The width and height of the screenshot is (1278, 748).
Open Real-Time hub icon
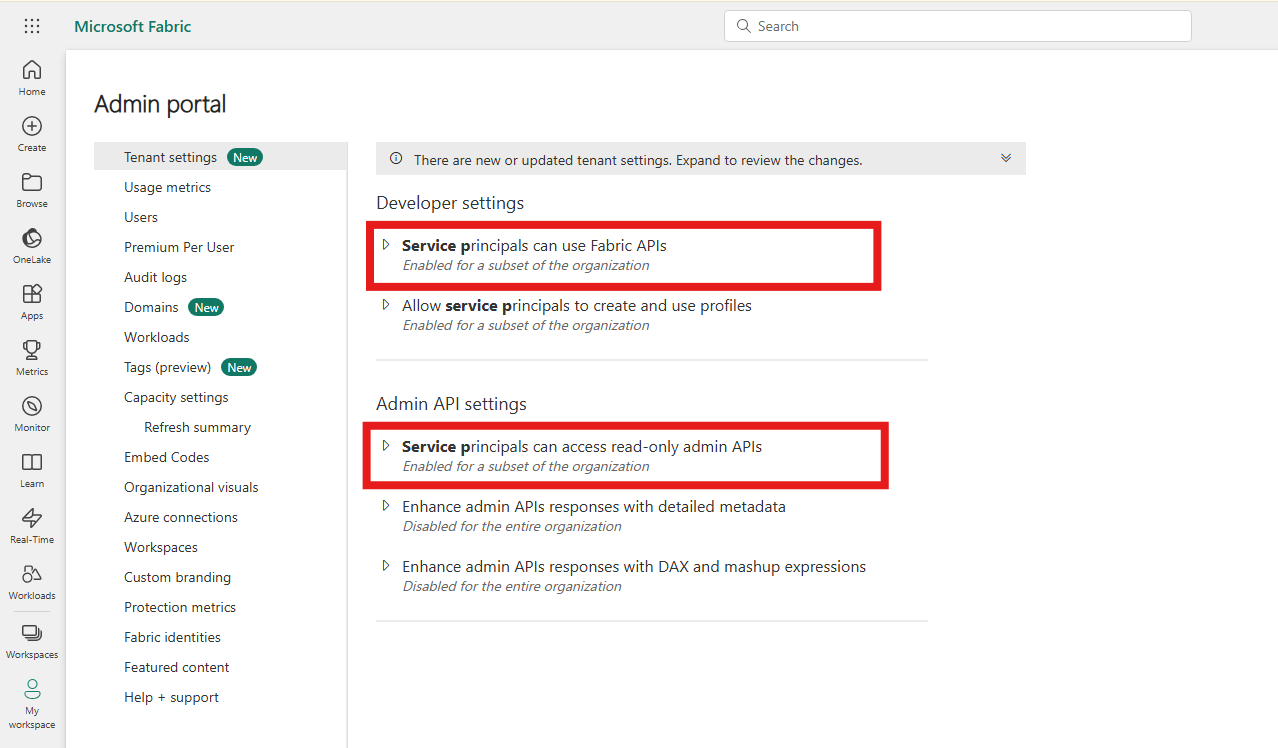tap(32, 526)
